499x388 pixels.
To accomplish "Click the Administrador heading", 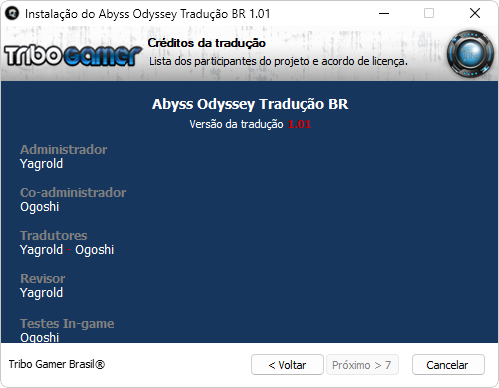I will [64, 150].
